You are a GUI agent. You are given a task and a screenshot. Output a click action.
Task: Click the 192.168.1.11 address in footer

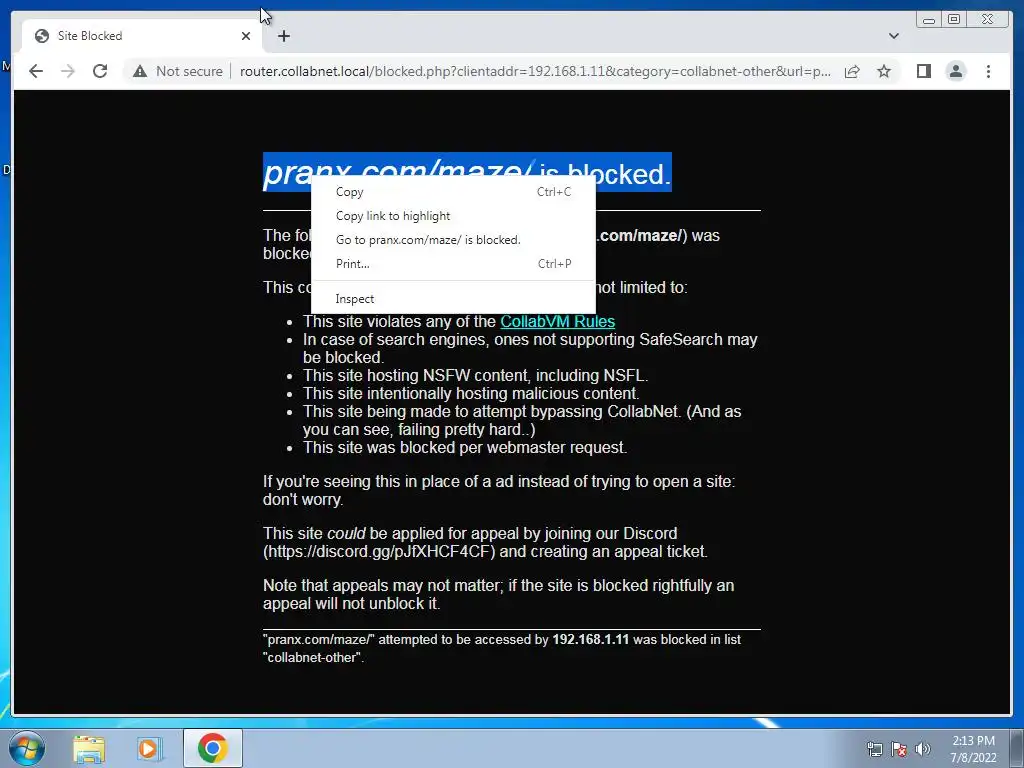click(590, 639)
